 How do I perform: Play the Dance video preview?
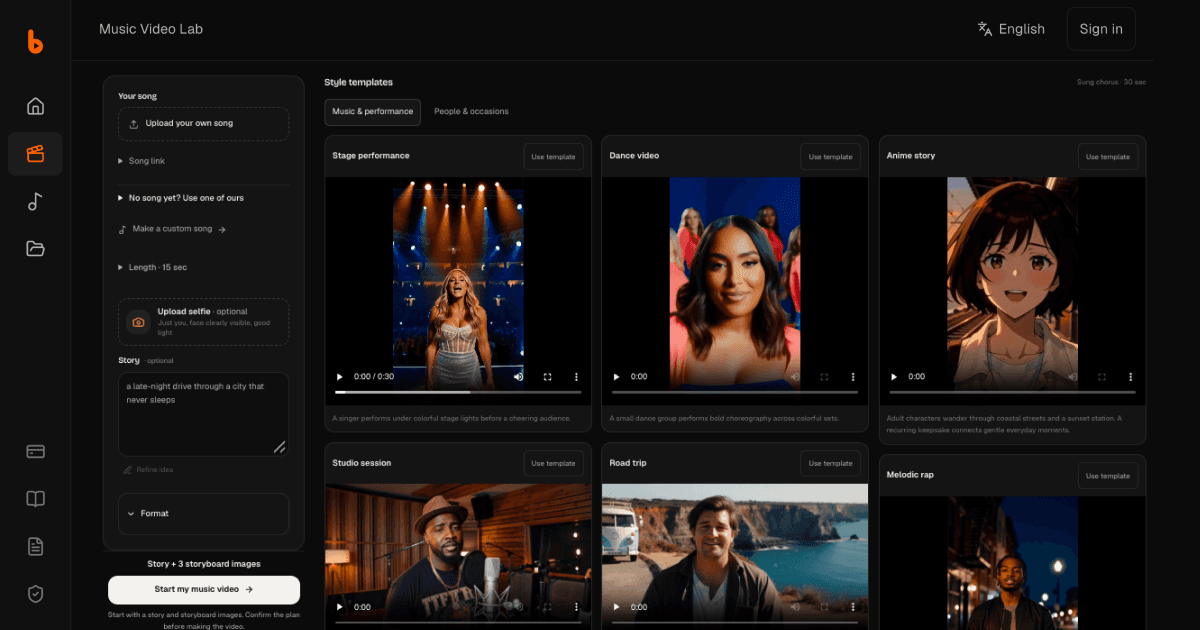pyautogui.click(x=616, y=377)
